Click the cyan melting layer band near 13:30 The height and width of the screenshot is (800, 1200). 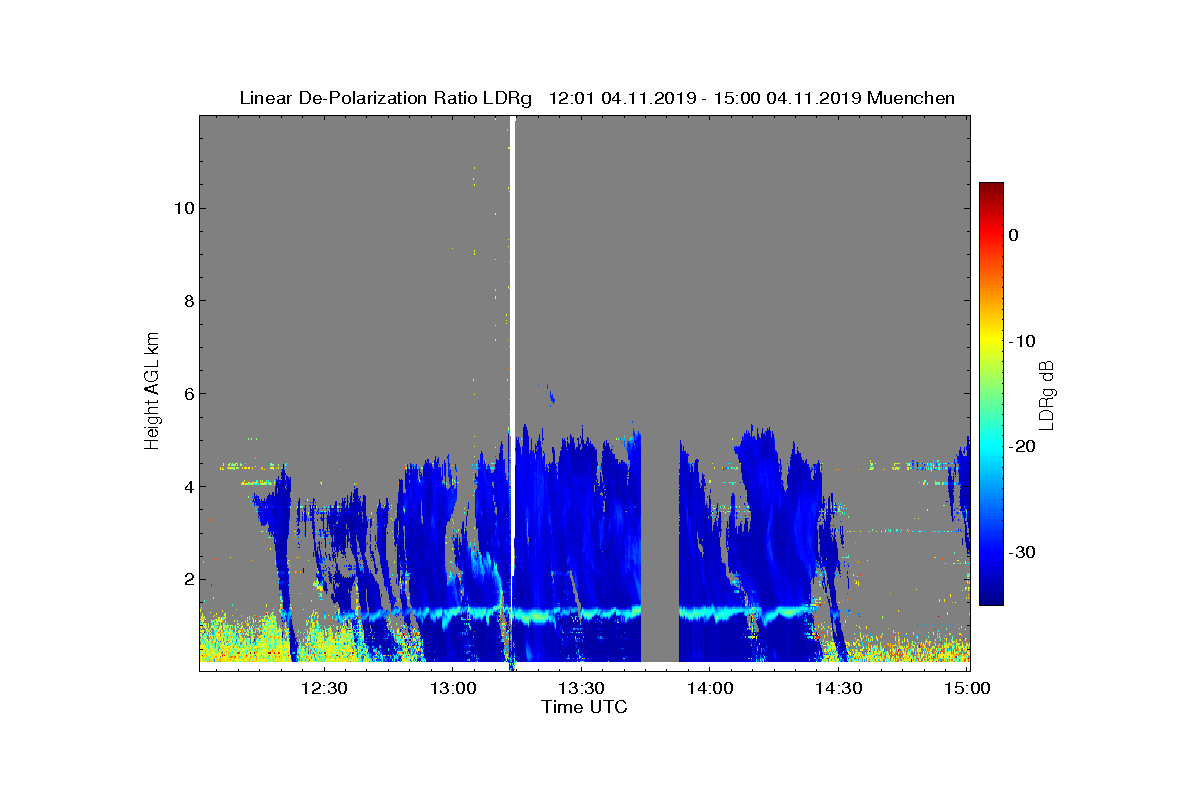click(x=581, y=612)
